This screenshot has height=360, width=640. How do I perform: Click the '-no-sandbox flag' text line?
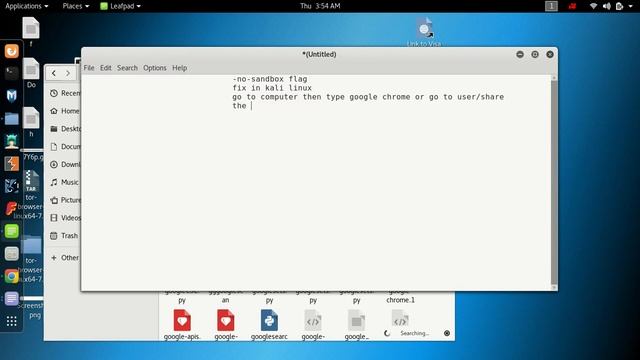(x=270, y=79)
